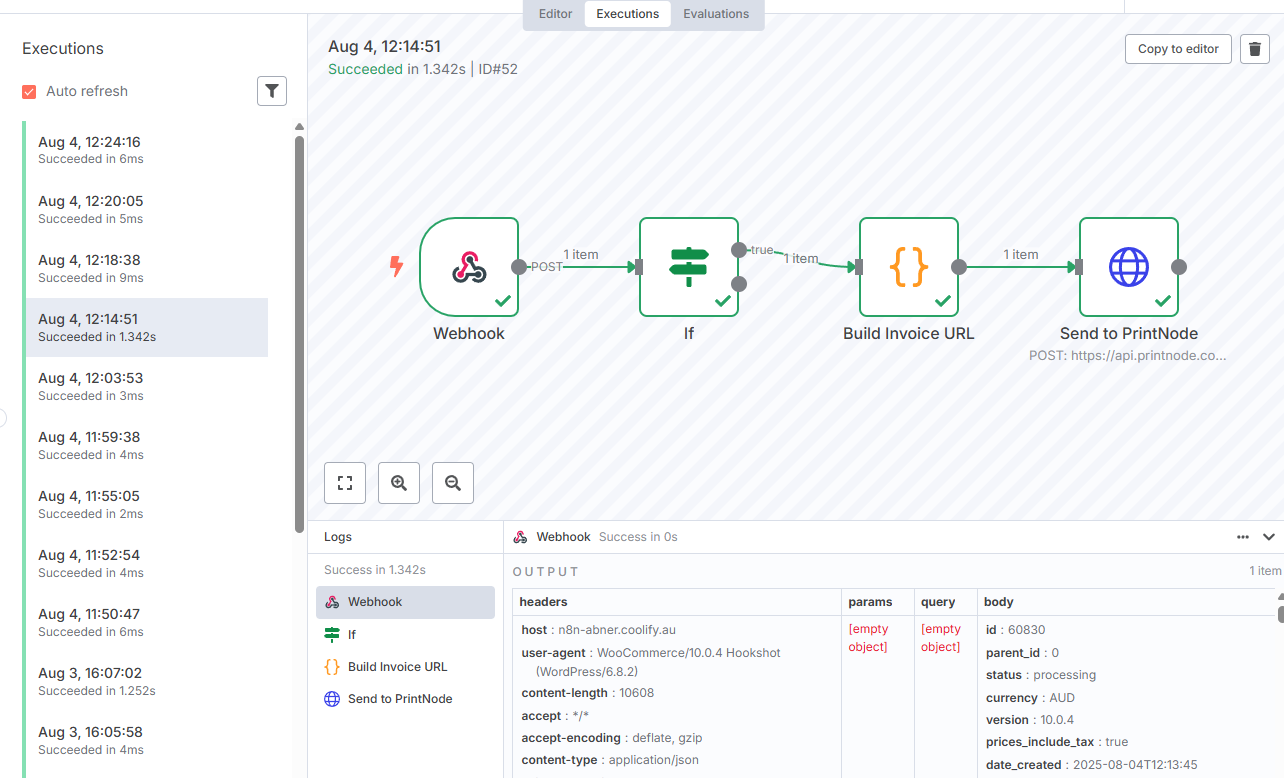Image resolution: width=1284 pixels, height=778 pixels.
Task: Click the Send to PrintNode globe node
Action: pyautogui.click(x=1128, y=267)
